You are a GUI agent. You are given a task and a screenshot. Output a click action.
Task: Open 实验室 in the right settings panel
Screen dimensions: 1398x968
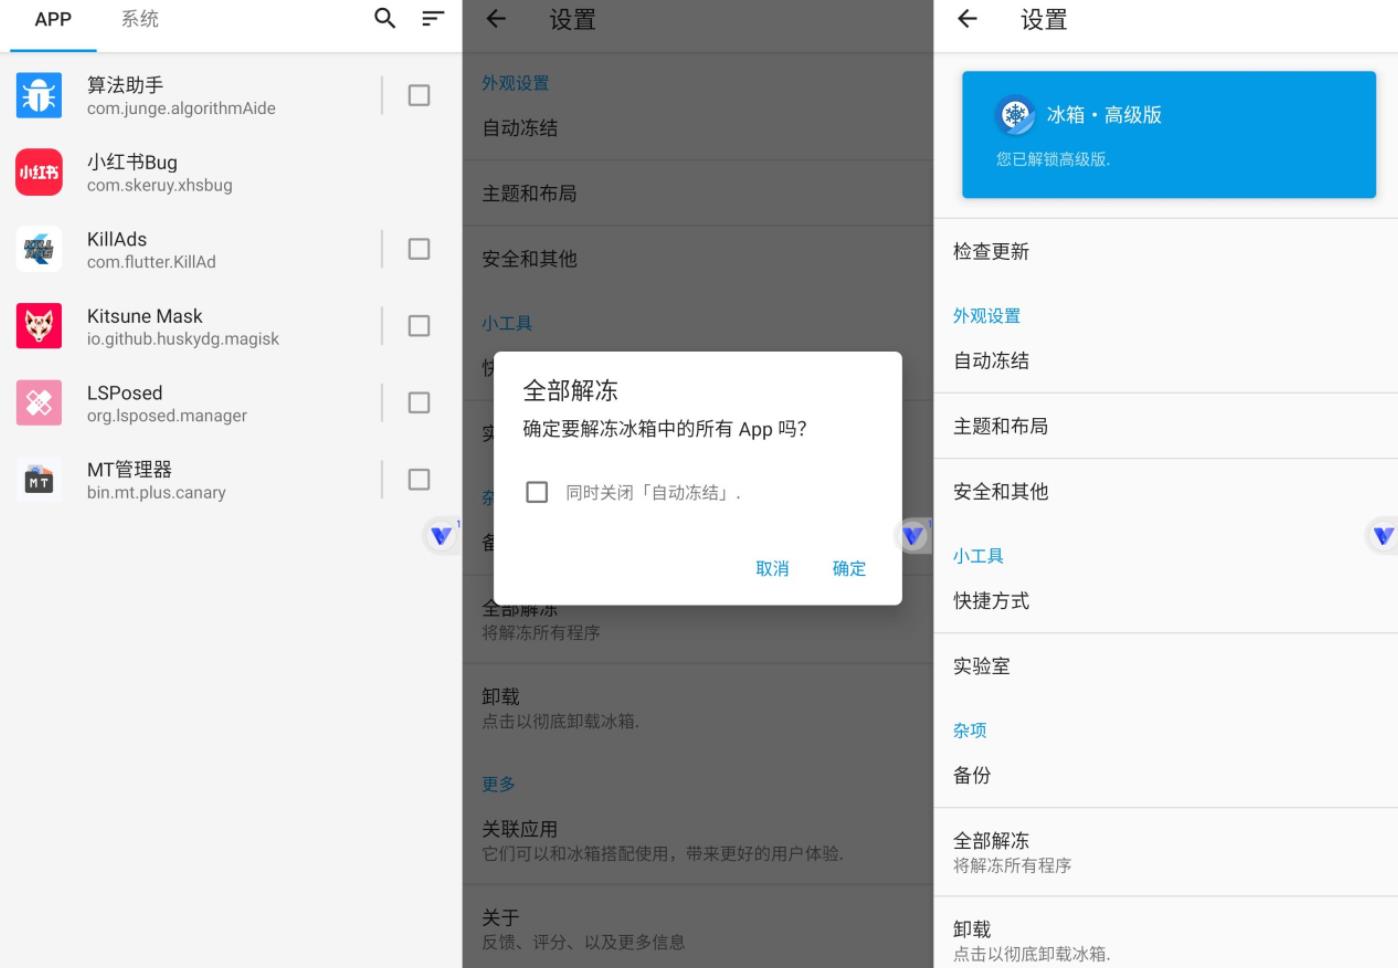coord(981,666)
